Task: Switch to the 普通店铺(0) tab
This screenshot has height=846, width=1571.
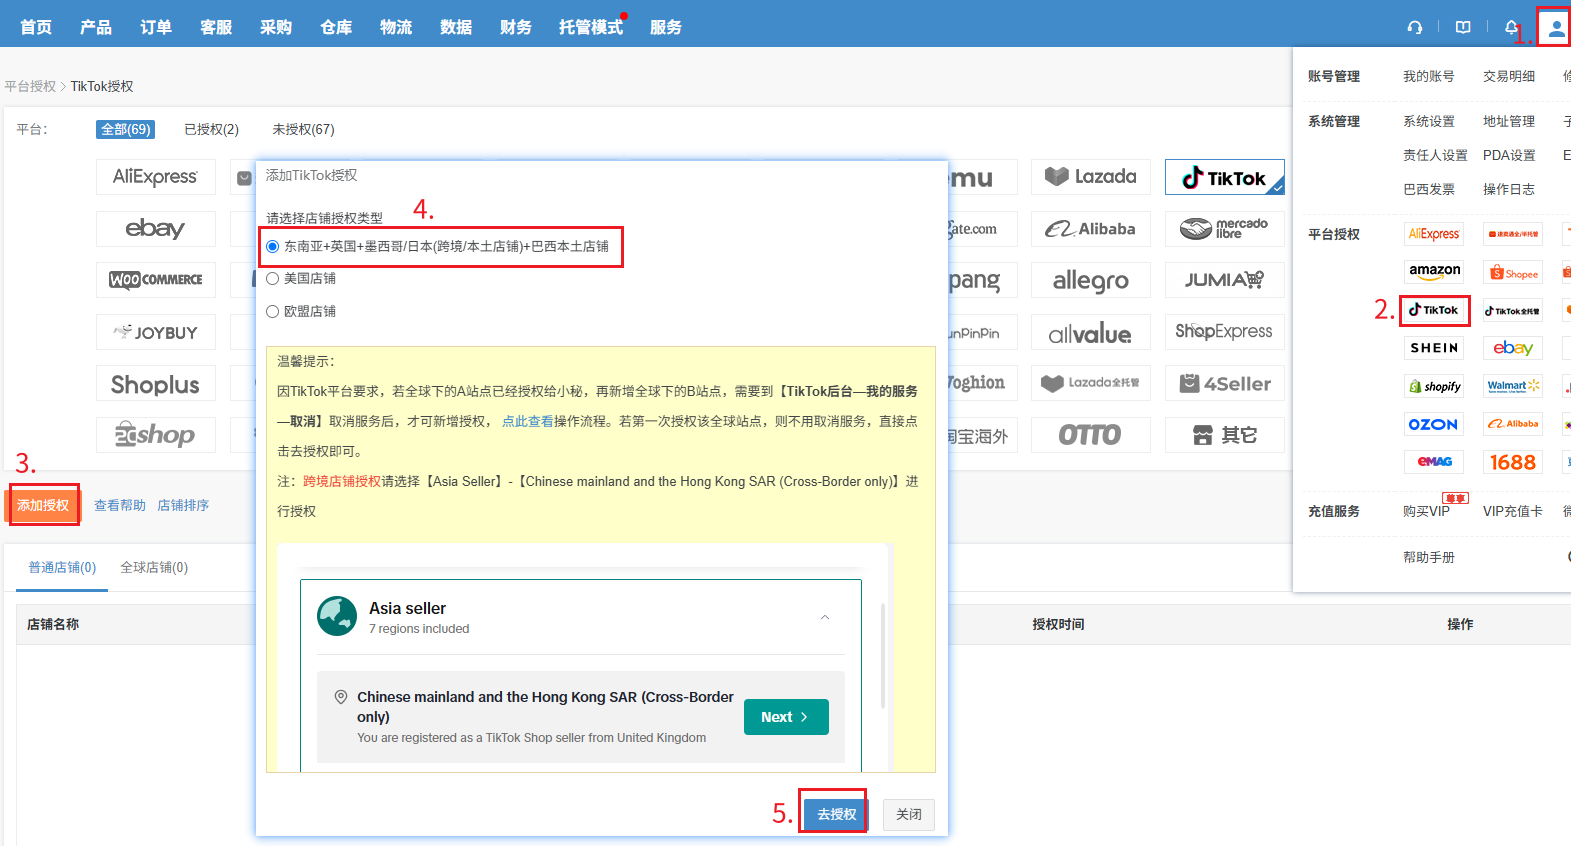Action: (x=62, y=567)
